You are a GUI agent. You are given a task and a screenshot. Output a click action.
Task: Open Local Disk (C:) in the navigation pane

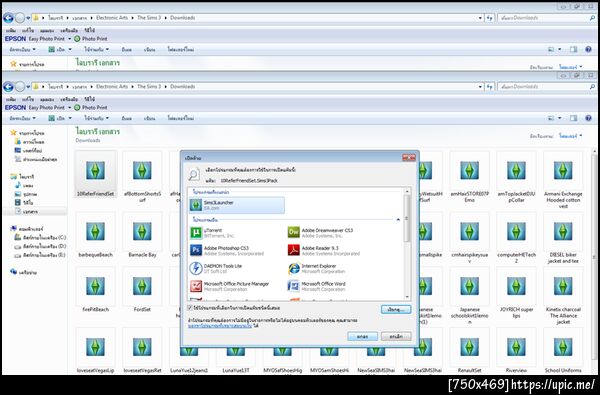(40, 238)
